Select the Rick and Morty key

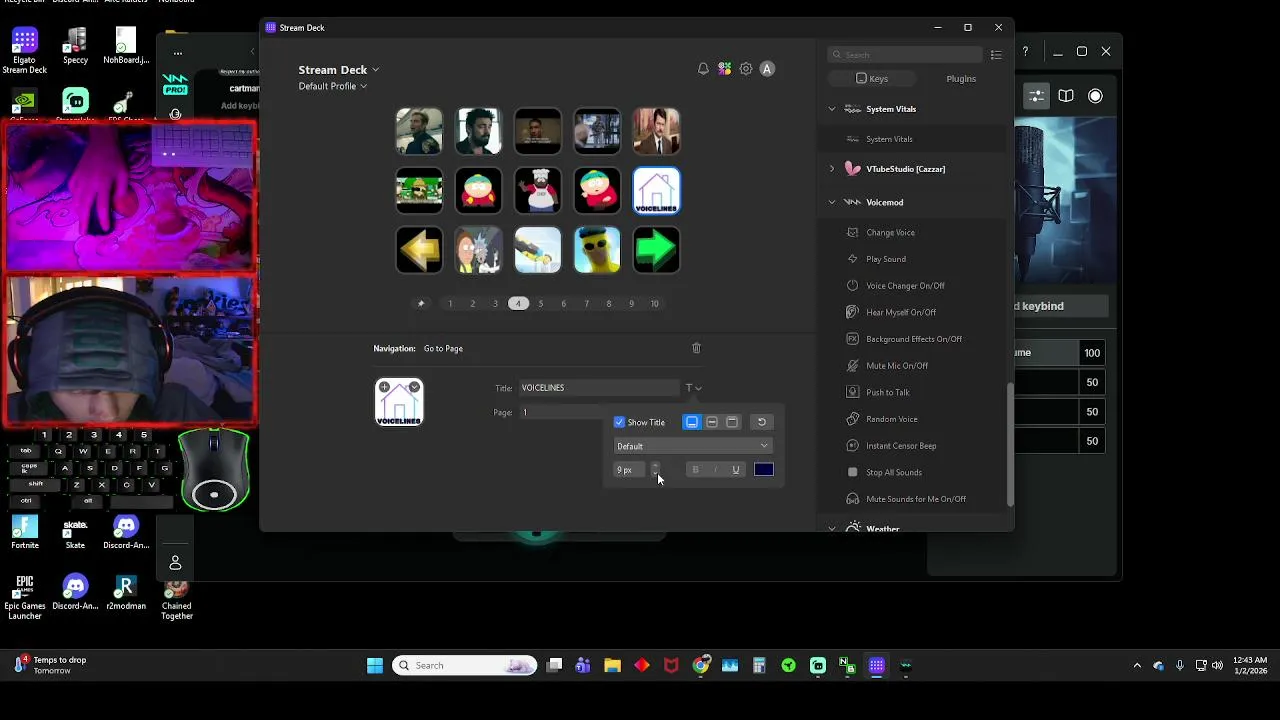(x=478, y=250)
